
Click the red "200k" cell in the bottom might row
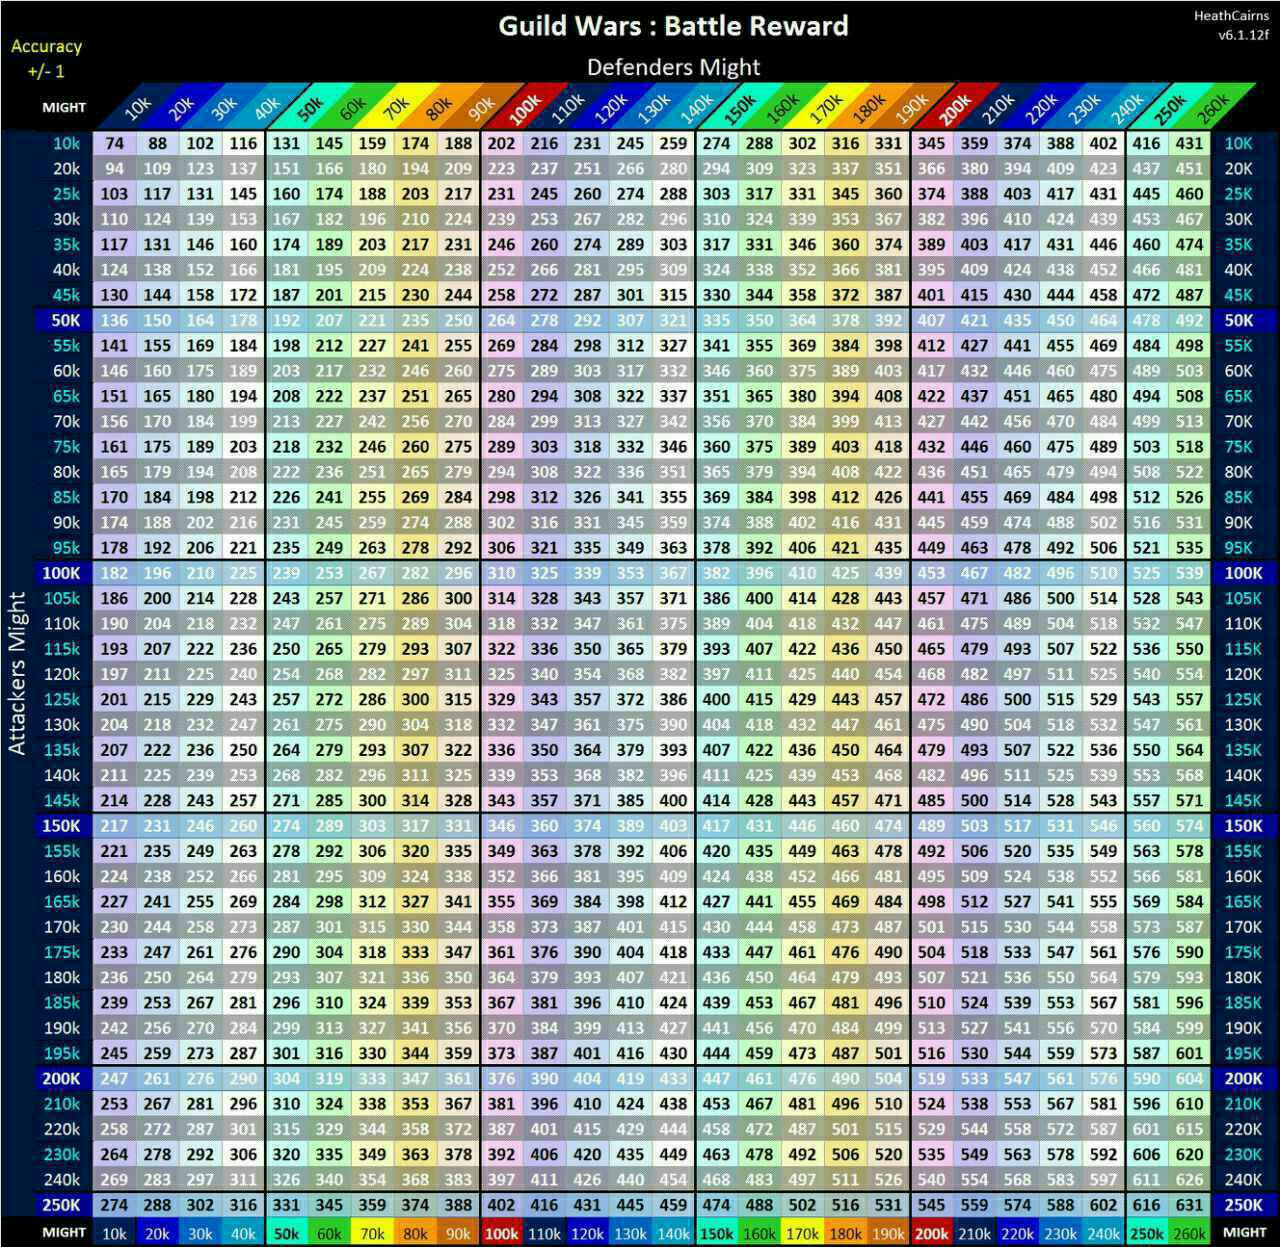931,1233
